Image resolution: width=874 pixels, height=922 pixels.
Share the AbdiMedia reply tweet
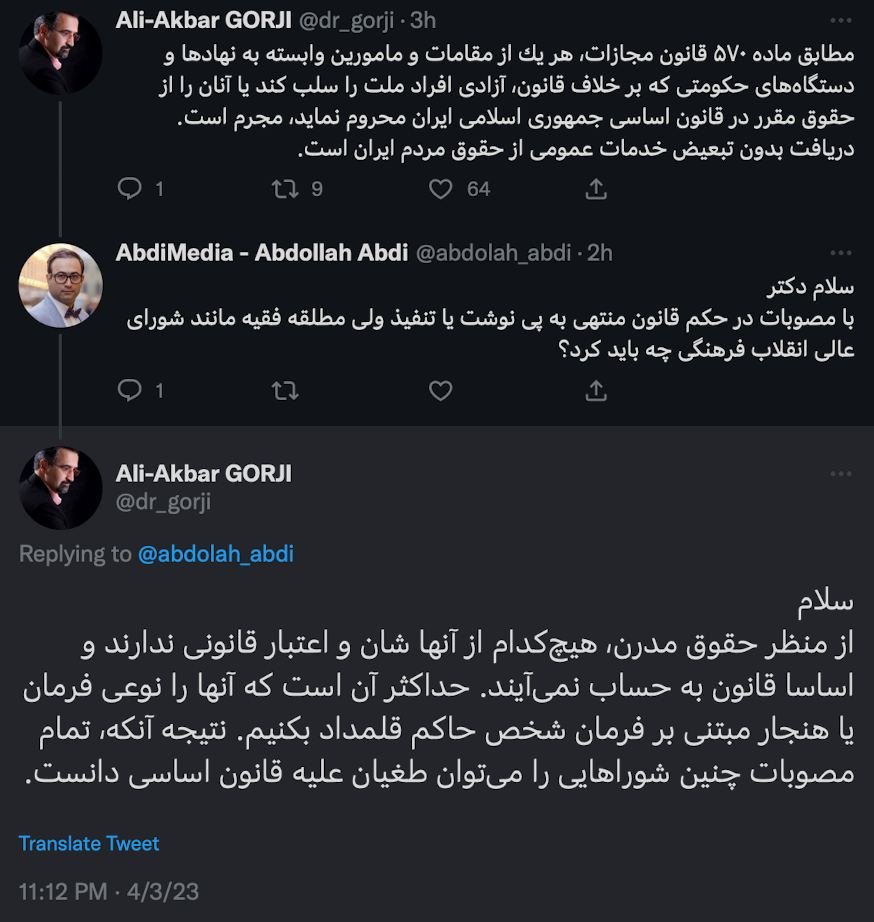[596, 390]
